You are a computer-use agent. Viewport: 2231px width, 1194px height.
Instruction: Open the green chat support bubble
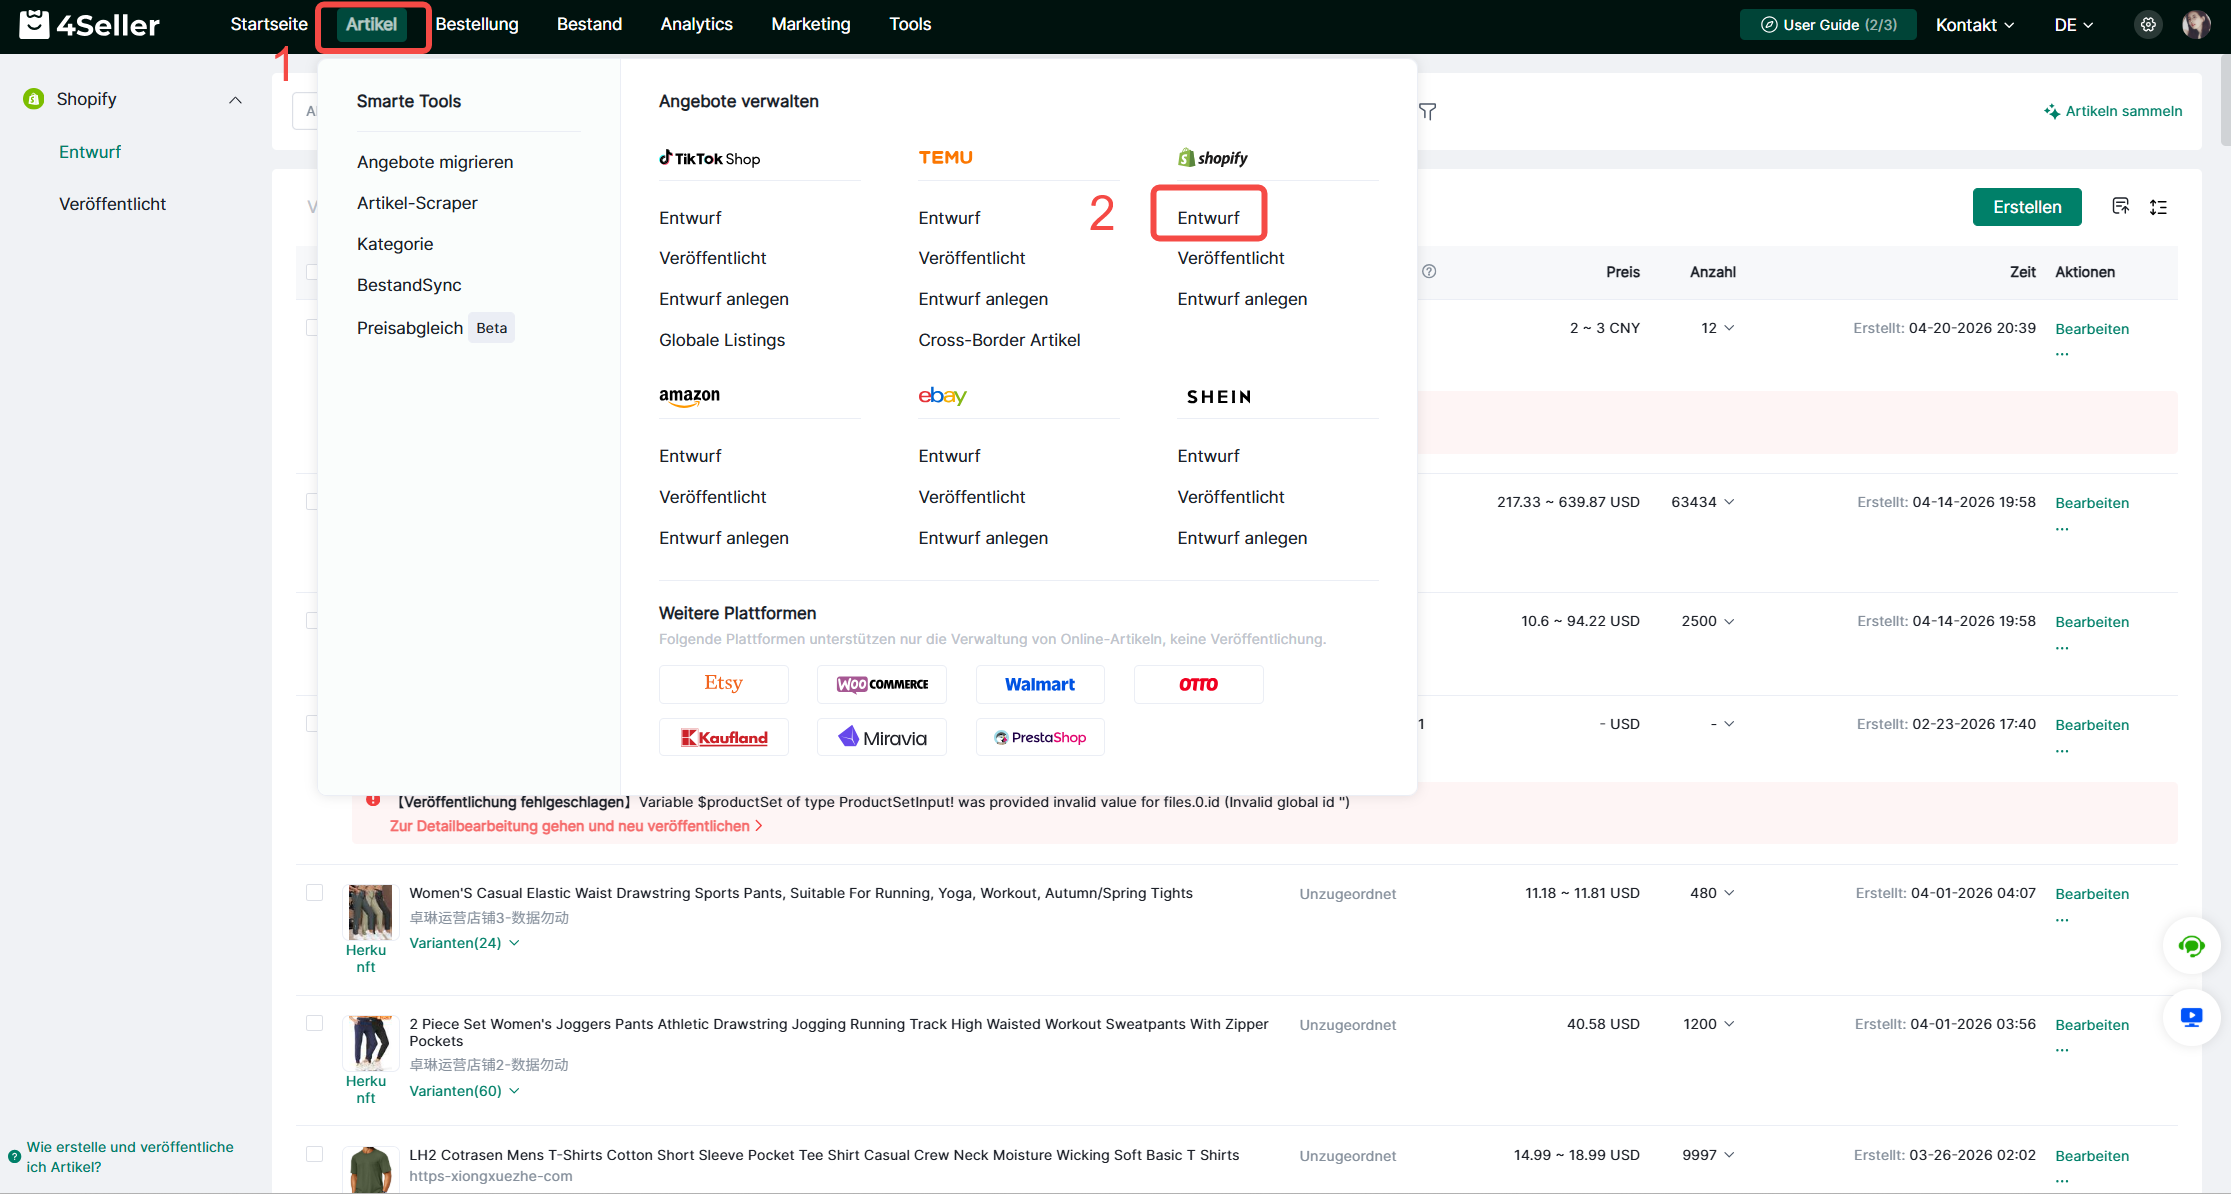pos(2191,946)
